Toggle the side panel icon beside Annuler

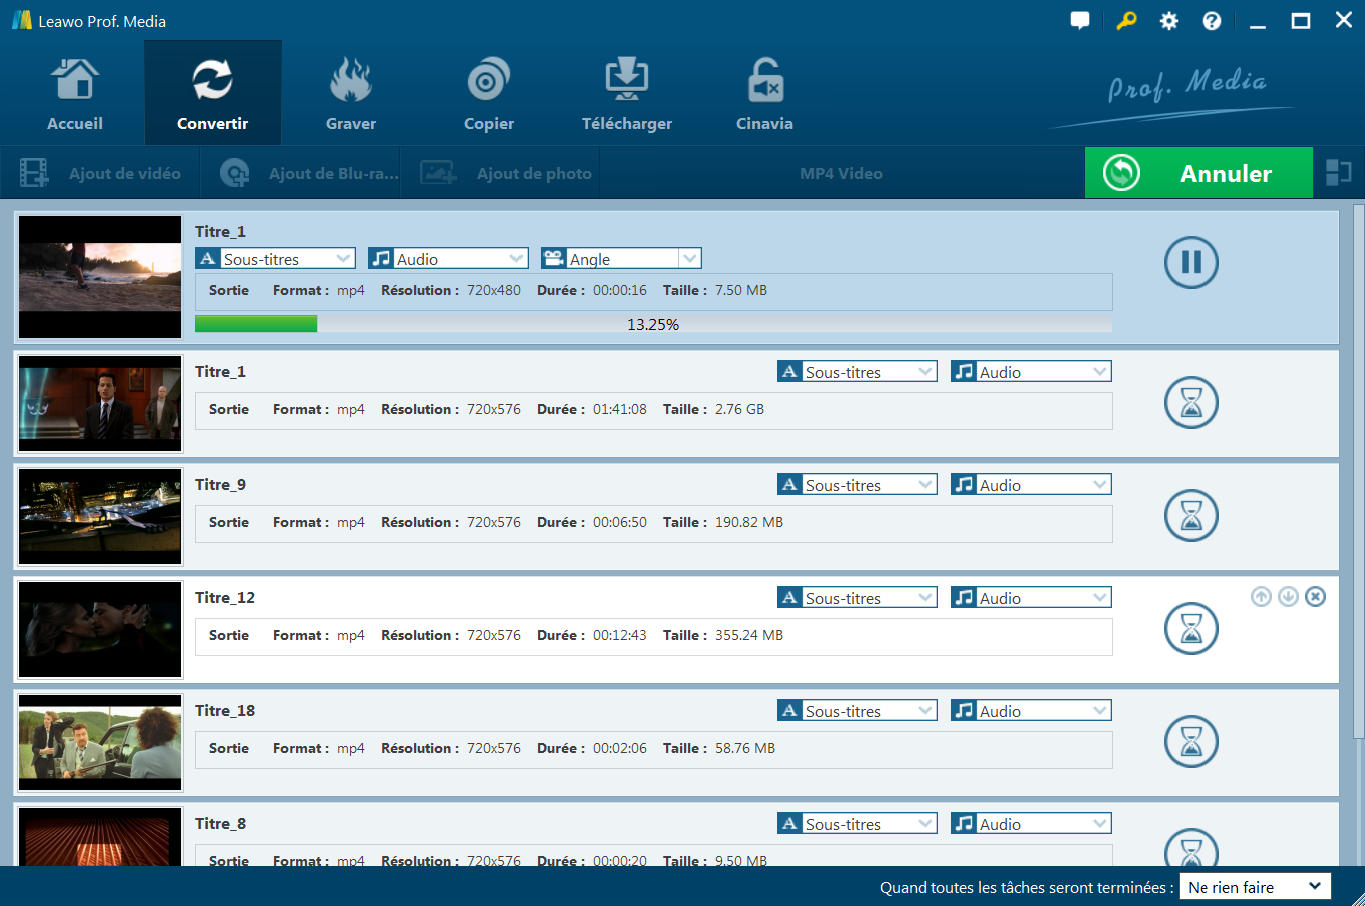pyautogui.click(x=1338, y=173)
